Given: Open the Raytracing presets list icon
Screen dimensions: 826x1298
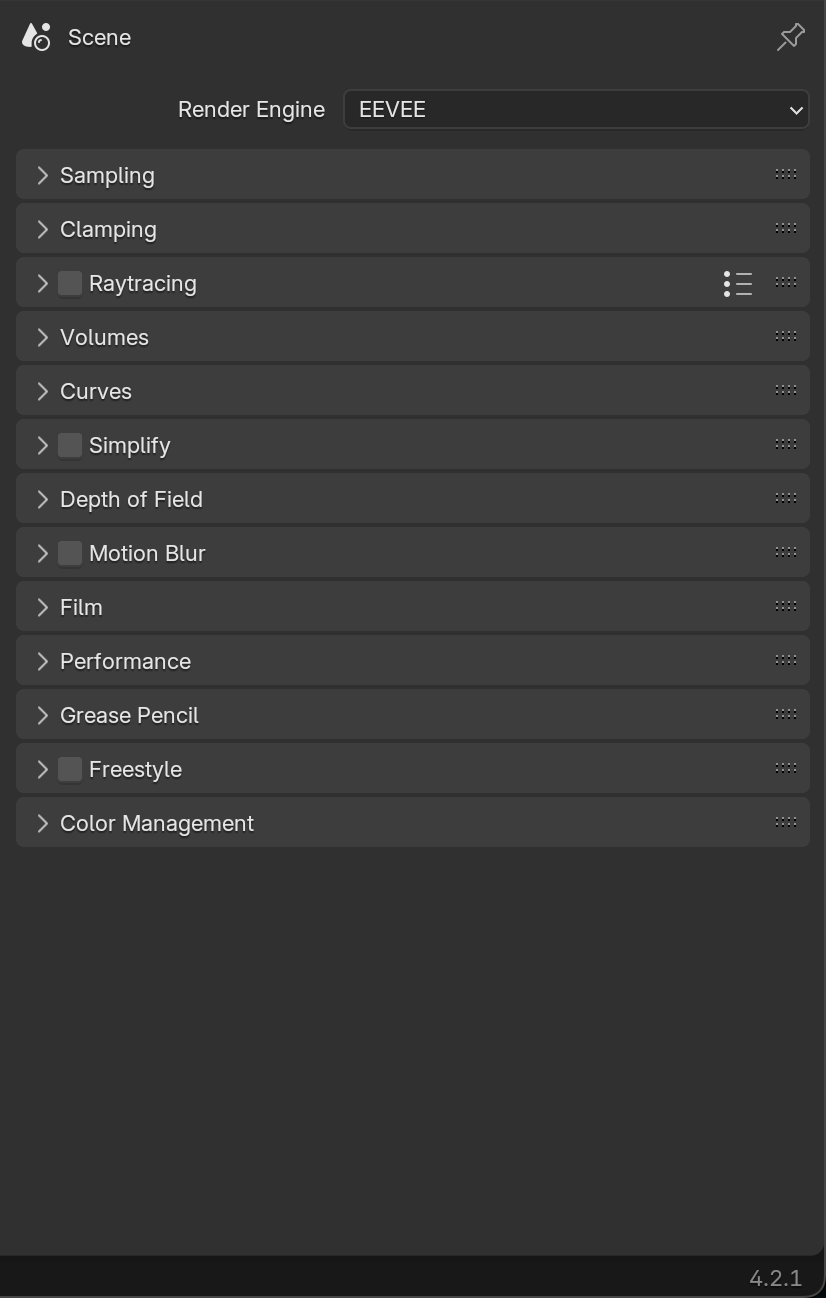Looking at the screenshot, I should [x=738, y=284].
